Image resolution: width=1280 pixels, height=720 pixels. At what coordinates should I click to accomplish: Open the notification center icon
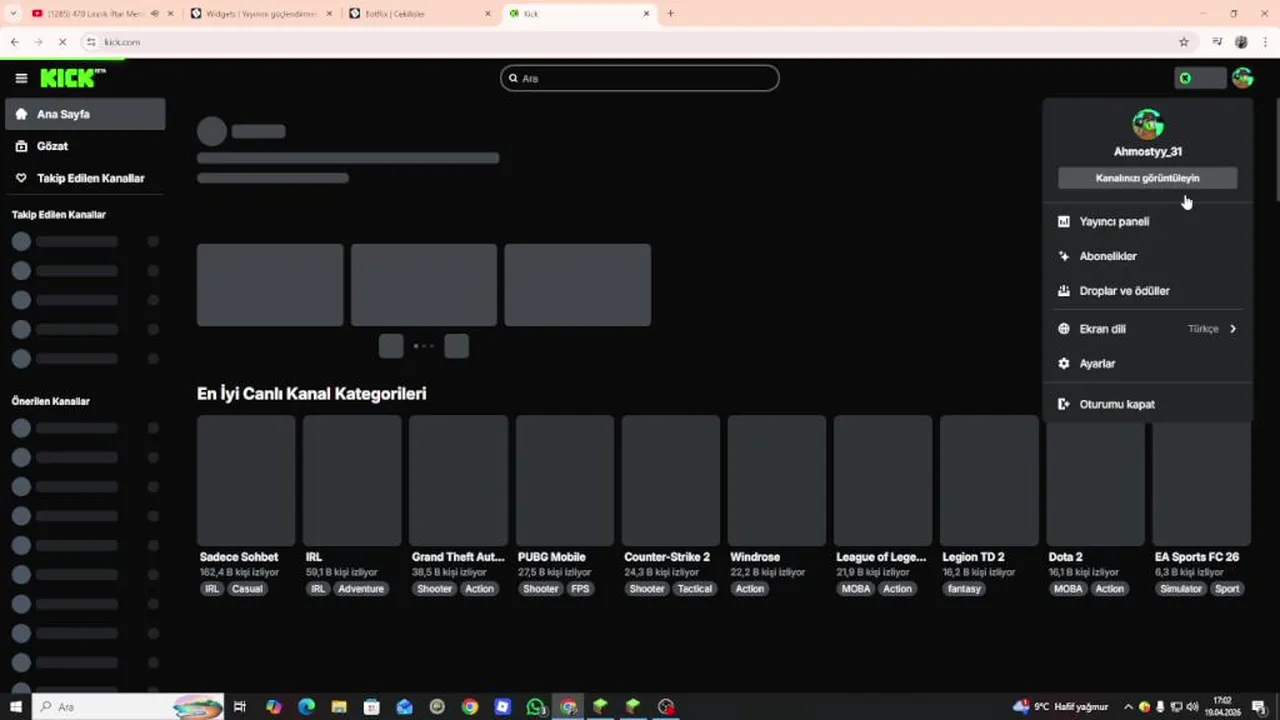pyautogui.click(x=1259, y=707)
